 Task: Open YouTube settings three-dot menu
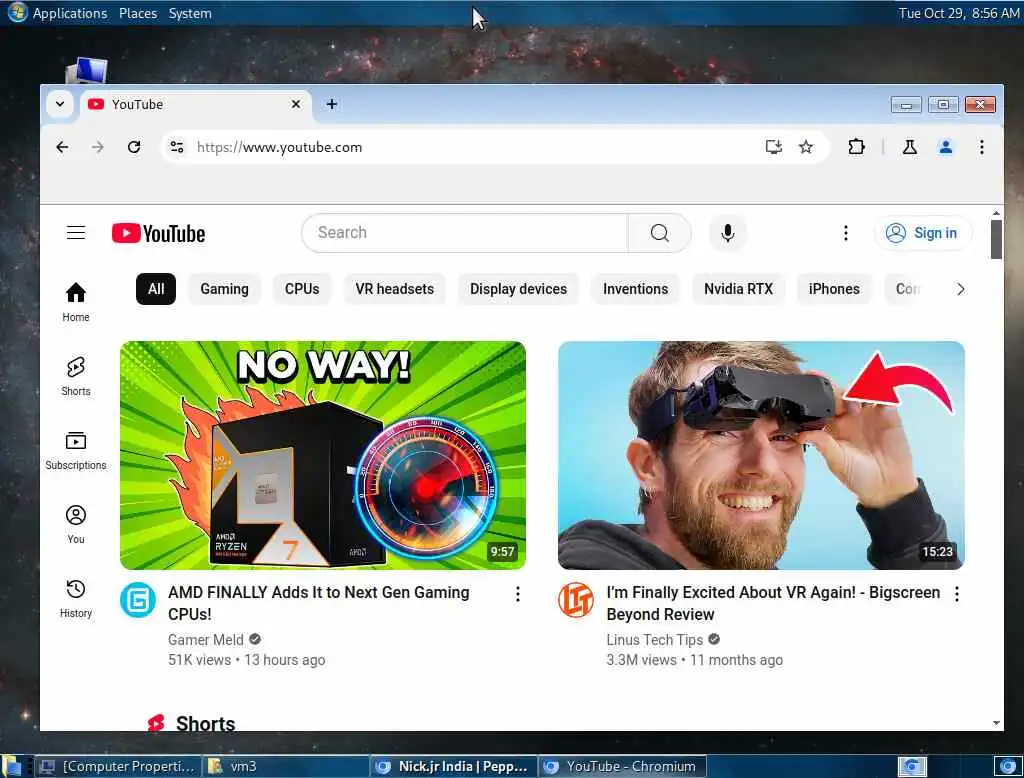coord(846,233)
